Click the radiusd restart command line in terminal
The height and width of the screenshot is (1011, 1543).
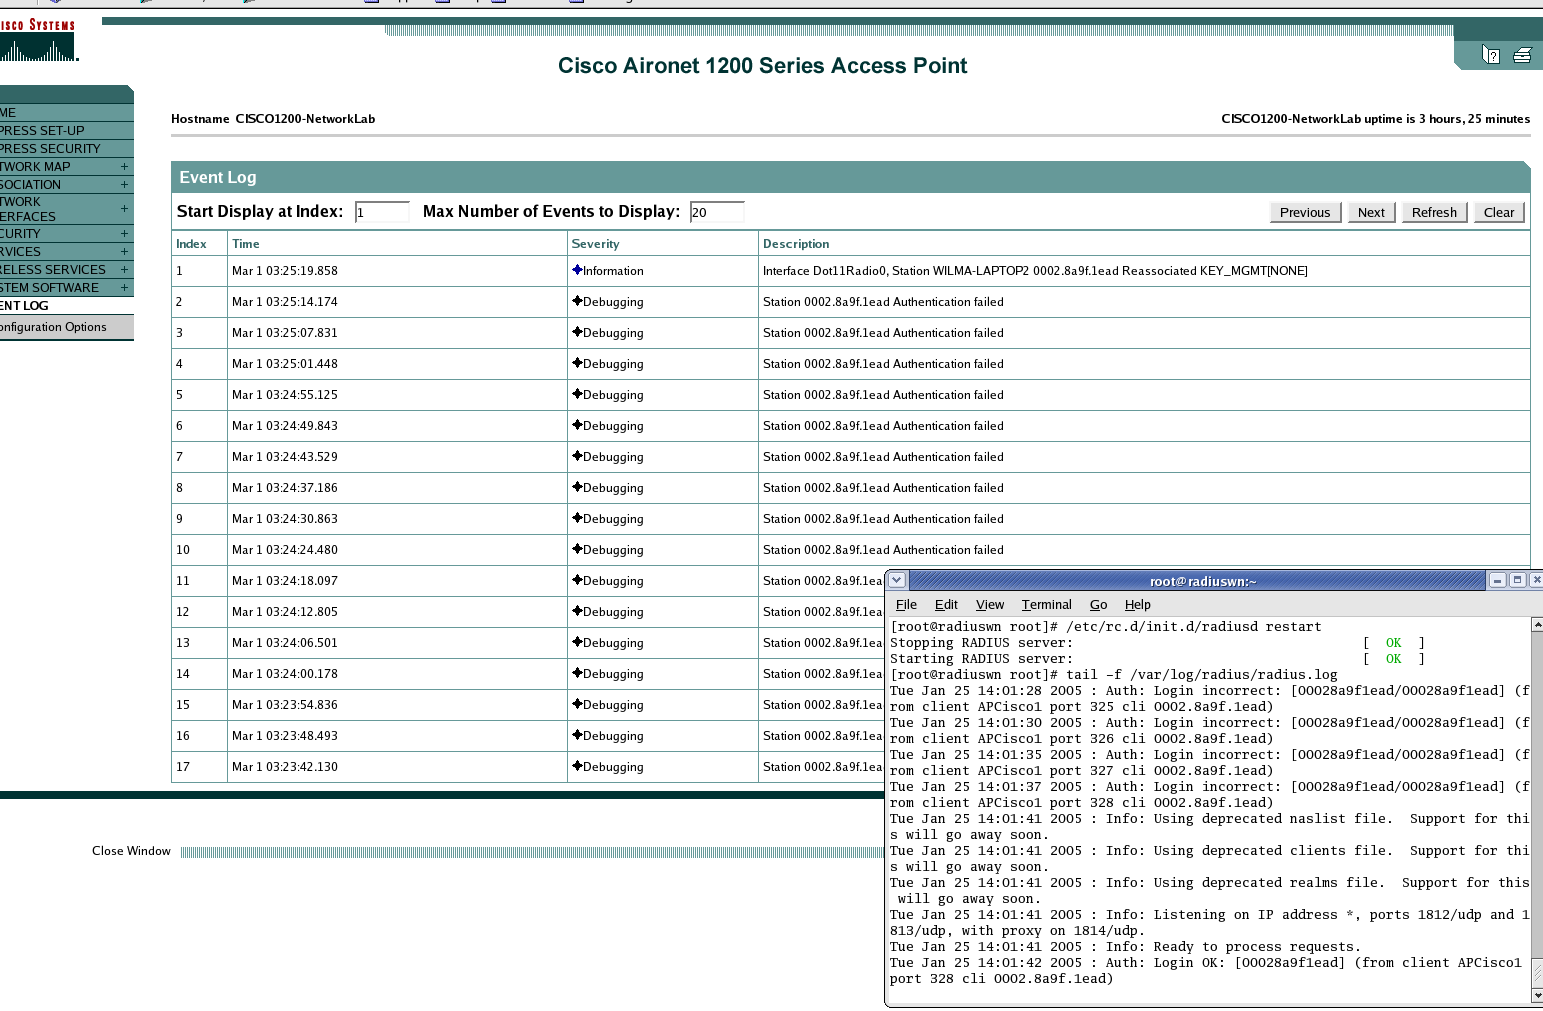pyautogui.click(x=1105, y=627)
